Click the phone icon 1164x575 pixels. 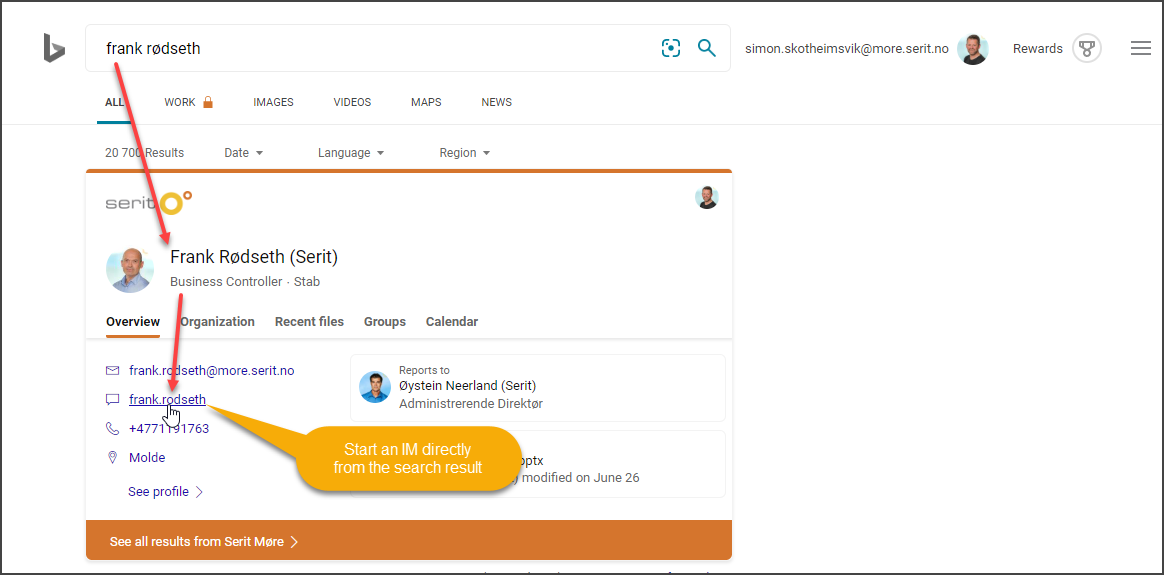(x=113, y=428)
